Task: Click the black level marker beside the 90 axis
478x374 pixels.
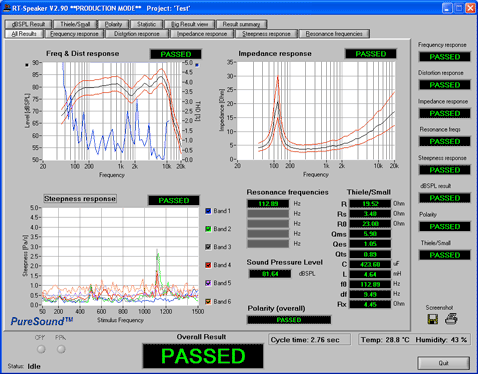Action: (x=27, y=65)
